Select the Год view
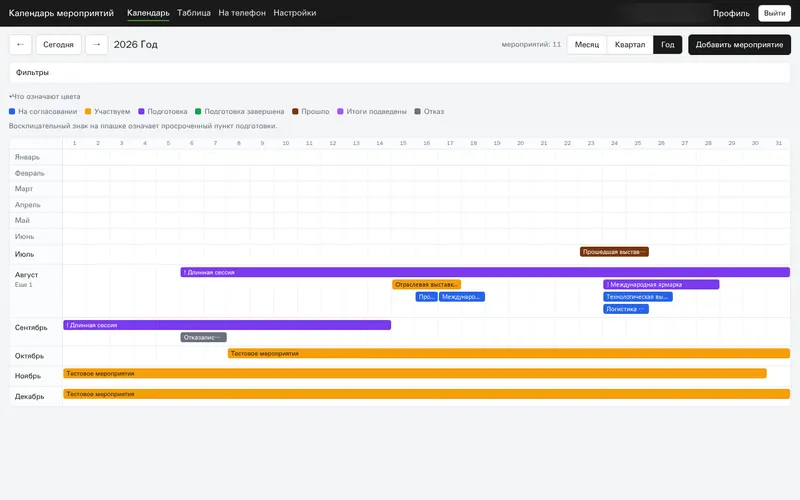800x500 pixels. tap(667, 45)
